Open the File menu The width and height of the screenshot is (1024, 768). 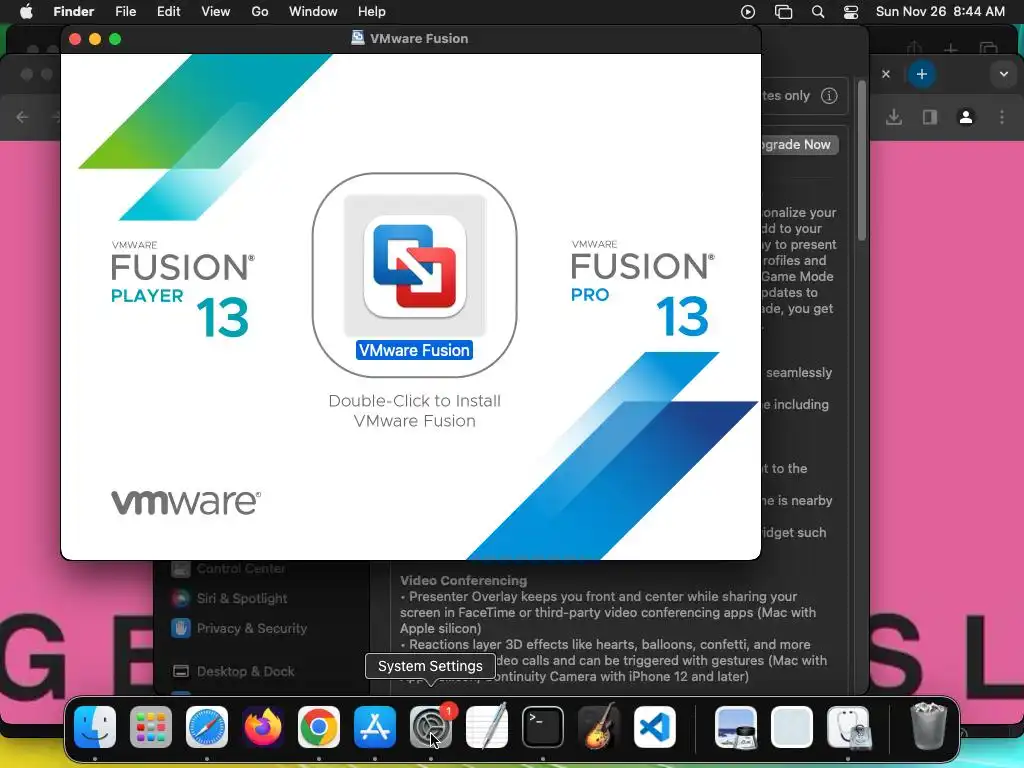pyautogui.click(x=125, y=12)
